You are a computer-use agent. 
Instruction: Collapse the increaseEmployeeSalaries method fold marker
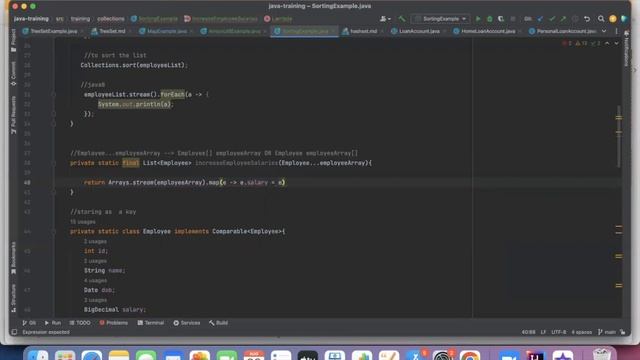tap(53, 163)
